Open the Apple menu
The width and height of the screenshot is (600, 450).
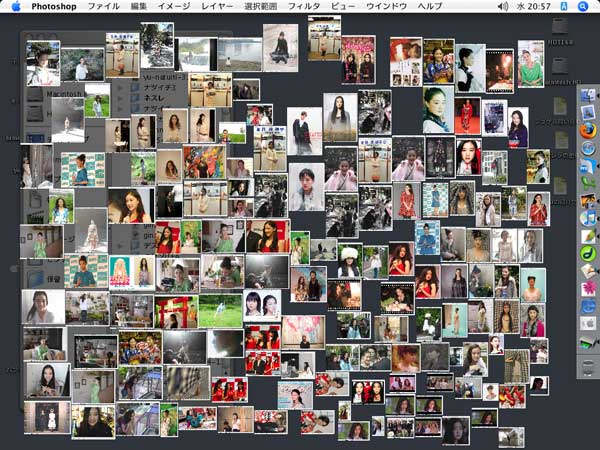tap(16, 6)
